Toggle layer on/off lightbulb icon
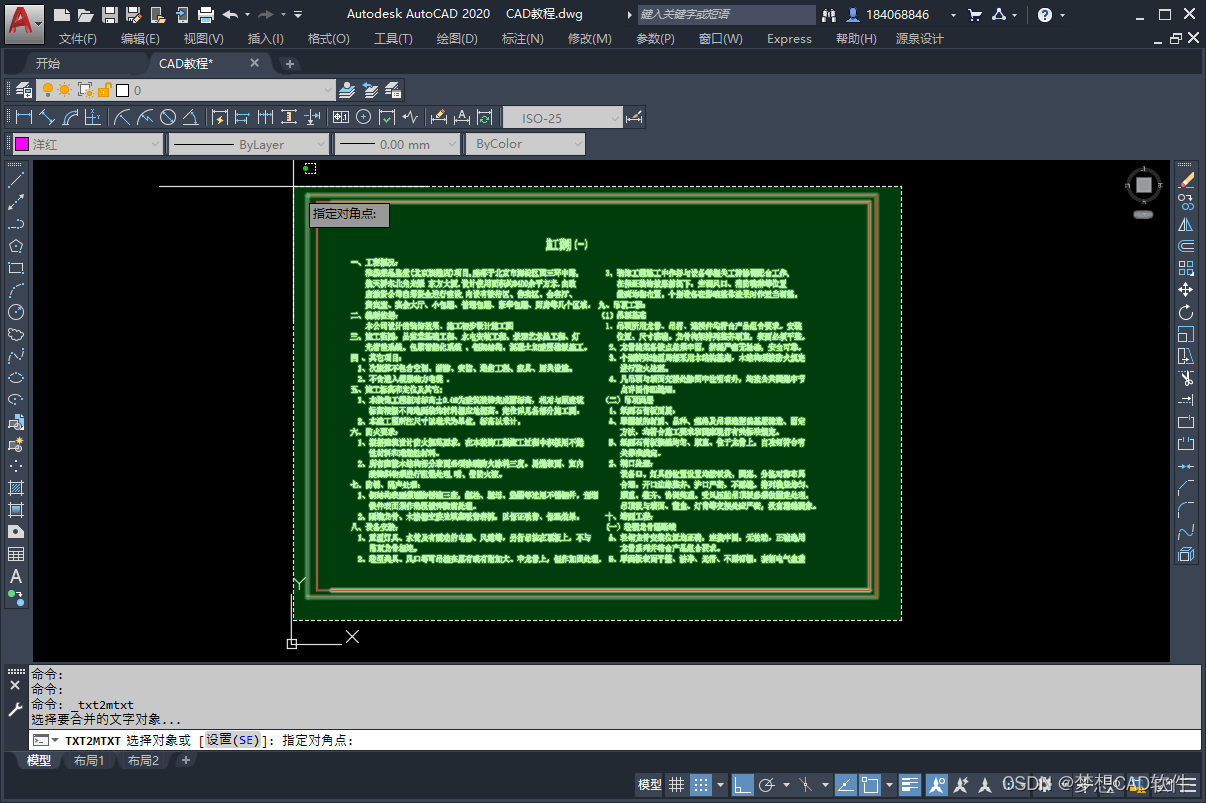This screenshot has height=803, width=1206. pos(47,90)
